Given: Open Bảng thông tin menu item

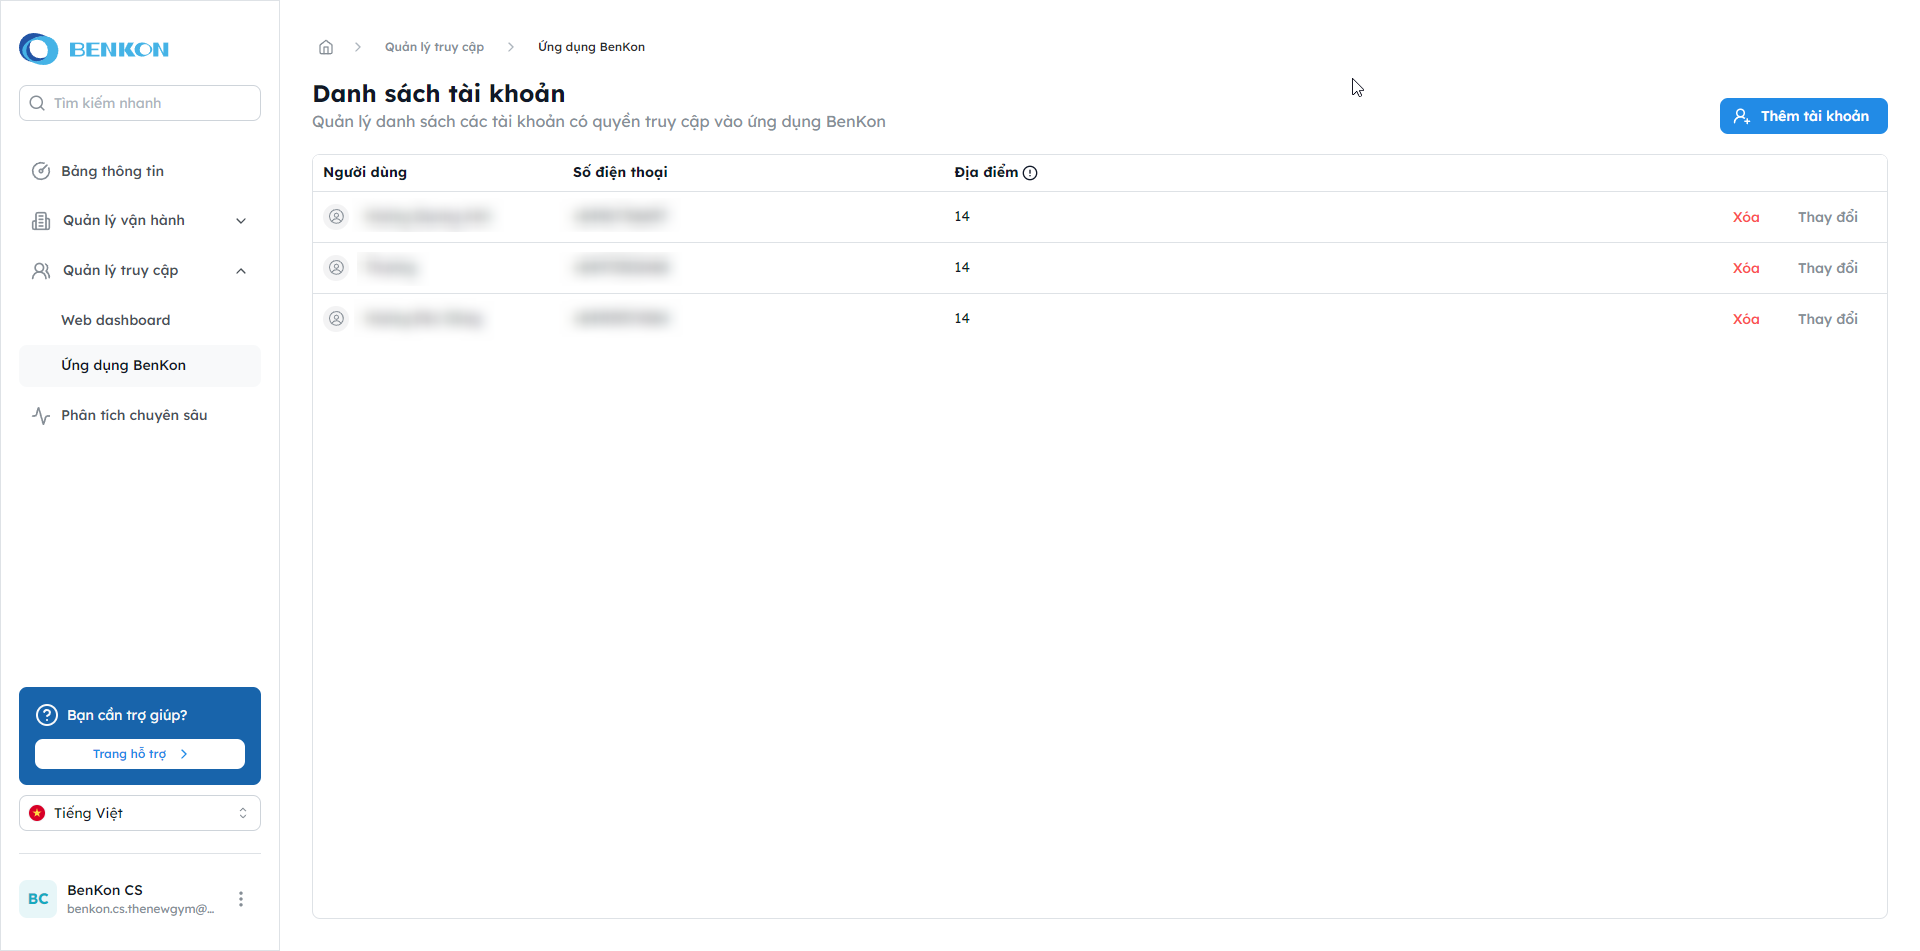Looking at the screenshot, I should (140, 171).
